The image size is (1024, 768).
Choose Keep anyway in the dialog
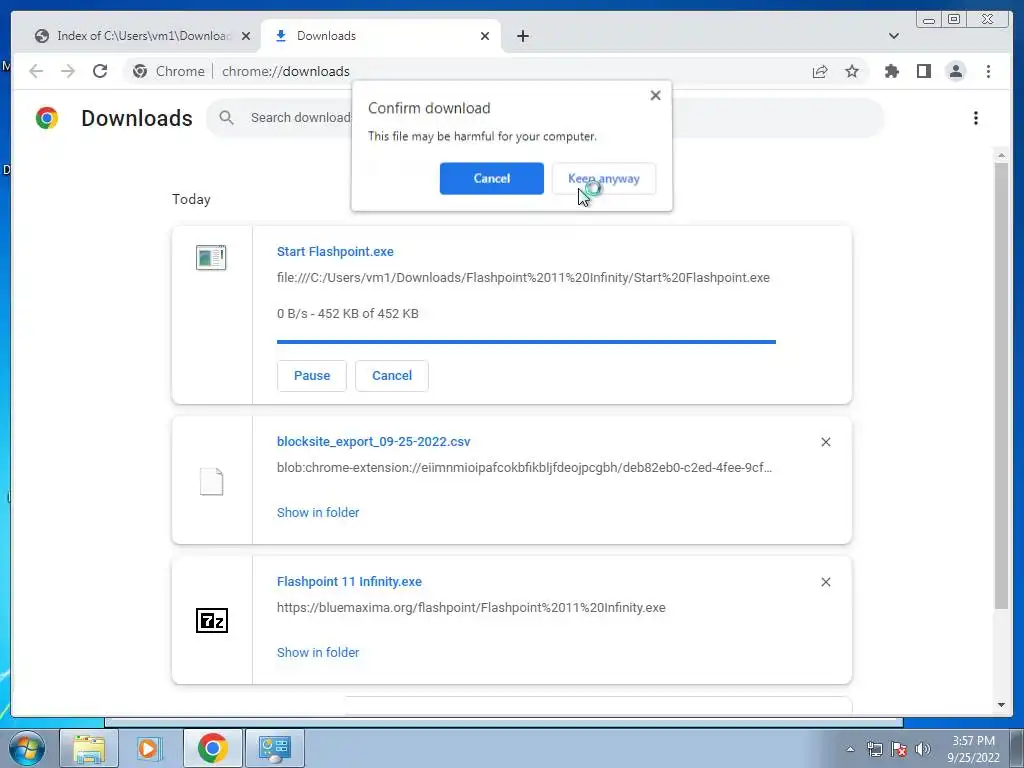coord(603,178)
